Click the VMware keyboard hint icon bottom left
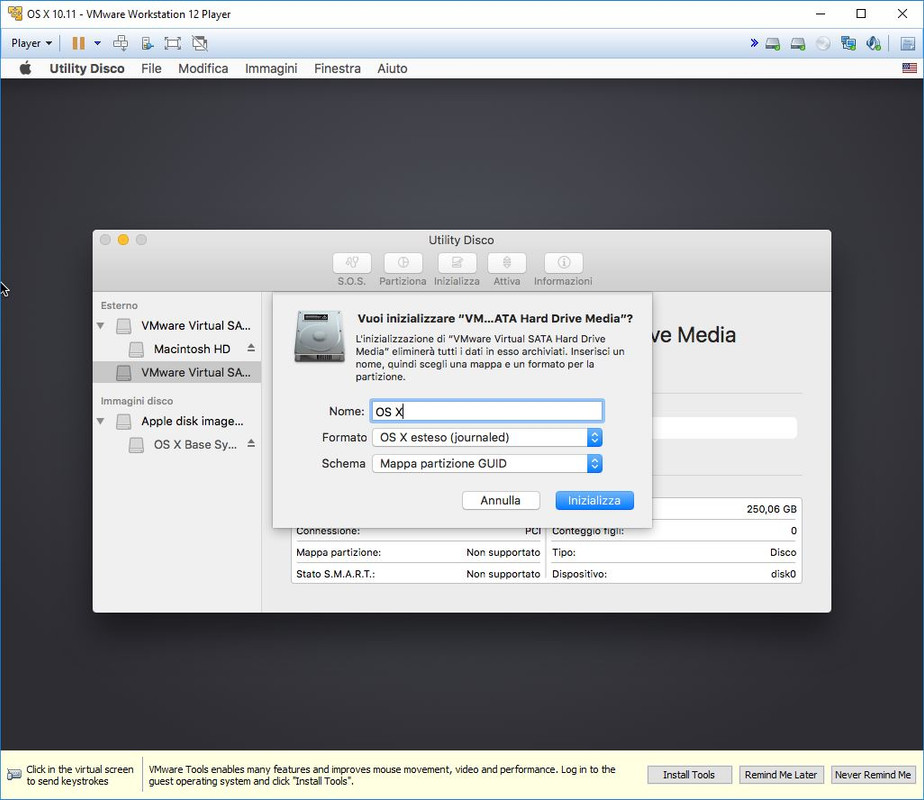 pyautogui.click(x=14, y=775)
